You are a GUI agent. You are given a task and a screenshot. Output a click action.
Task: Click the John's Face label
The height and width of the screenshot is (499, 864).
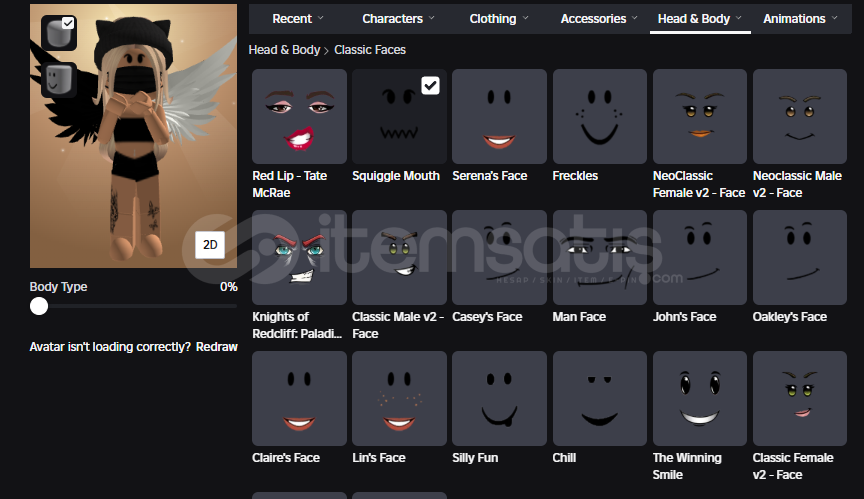tap(684, 317)
